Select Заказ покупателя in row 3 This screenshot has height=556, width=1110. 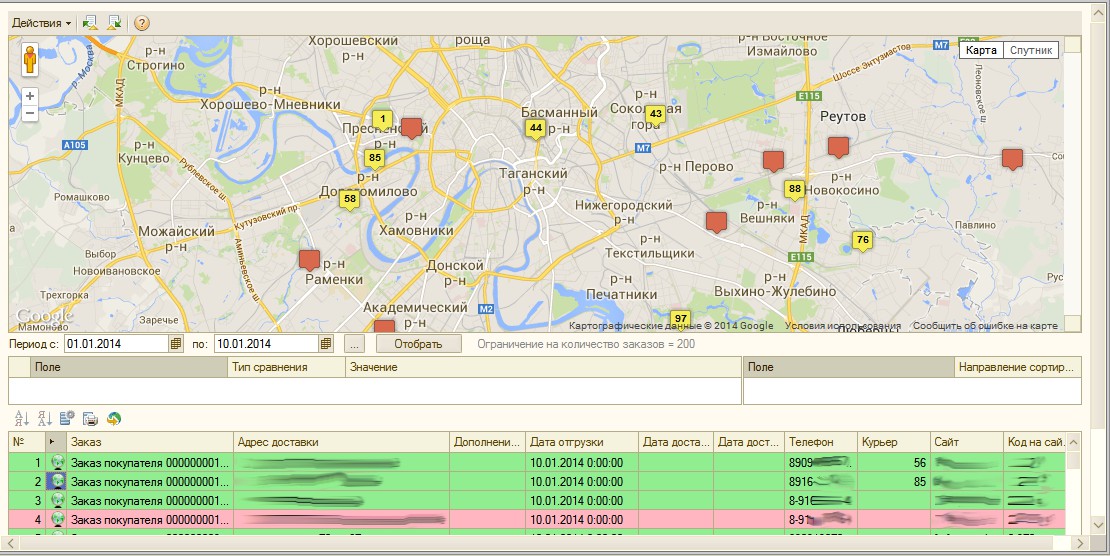point(150,501)
